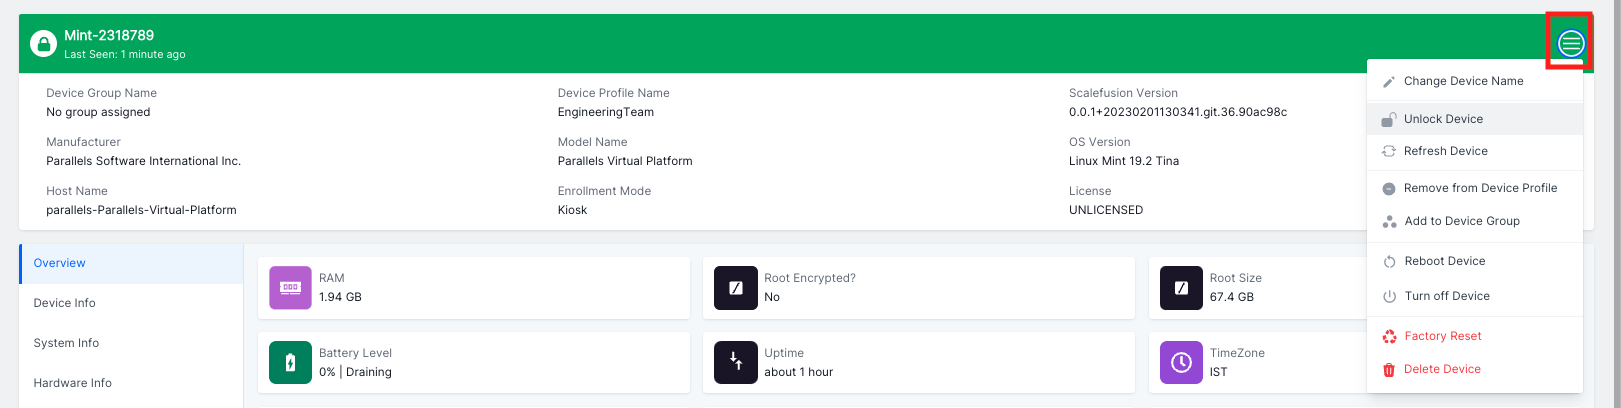Click the green Battery Level icon
The image size is (1621, 408).
[x=290, y=363]
